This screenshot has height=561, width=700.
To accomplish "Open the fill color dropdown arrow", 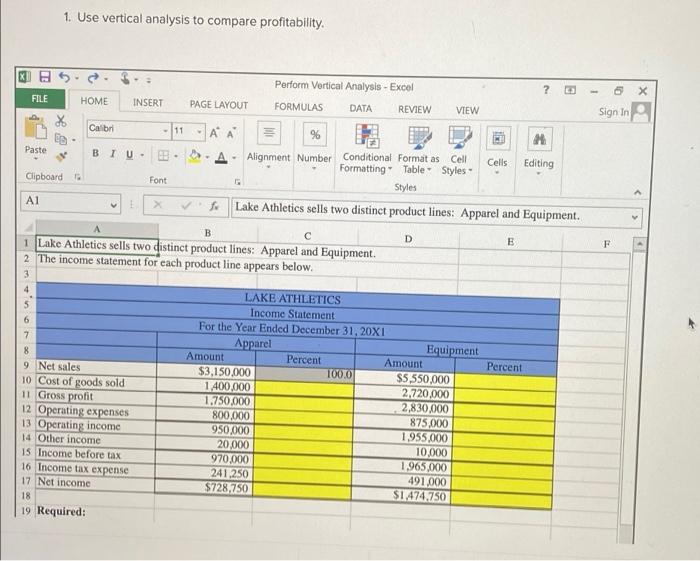I will (207, 157).
